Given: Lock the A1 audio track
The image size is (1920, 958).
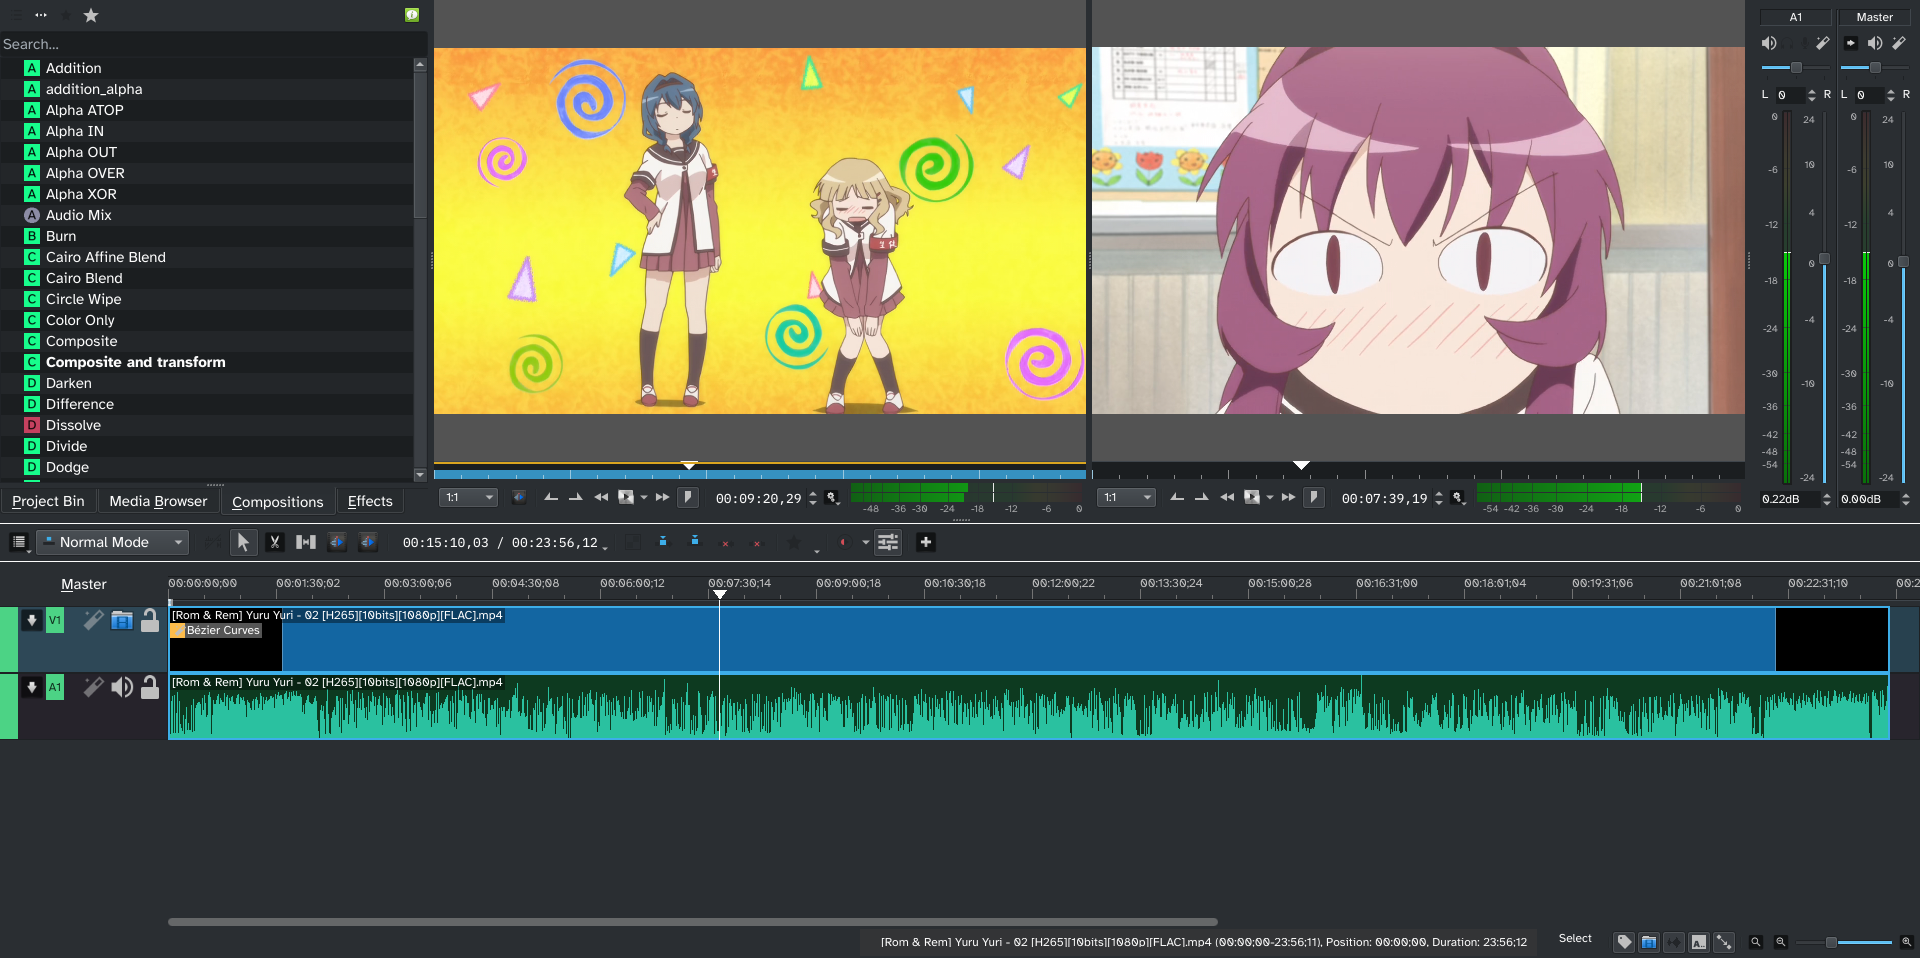Looking at the screenshot, I should (x=150, y=687).
